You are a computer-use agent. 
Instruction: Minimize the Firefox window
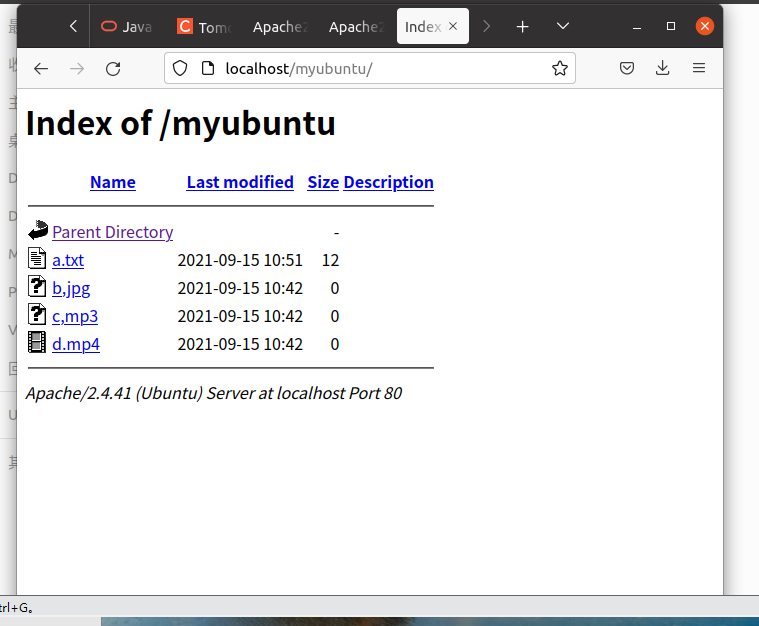pyautogui.click(x=637, y=27)
